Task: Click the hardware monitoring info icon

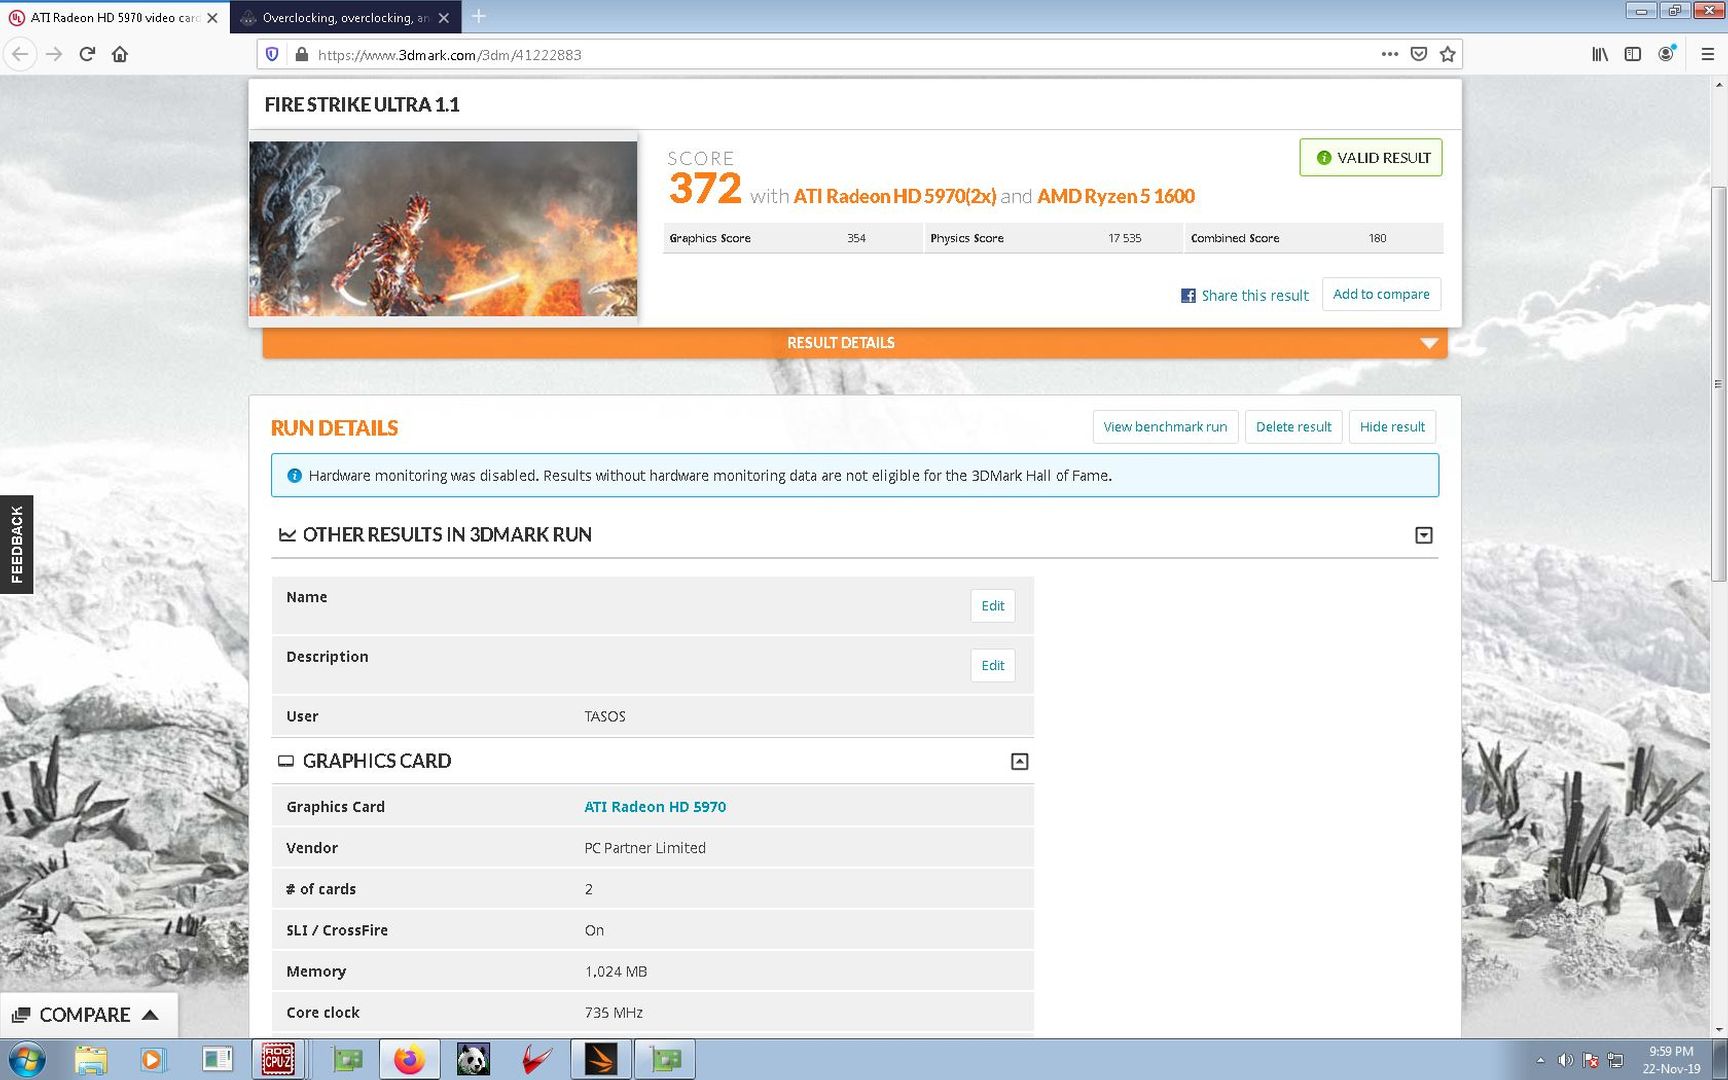Action: [x=294, y=476]
